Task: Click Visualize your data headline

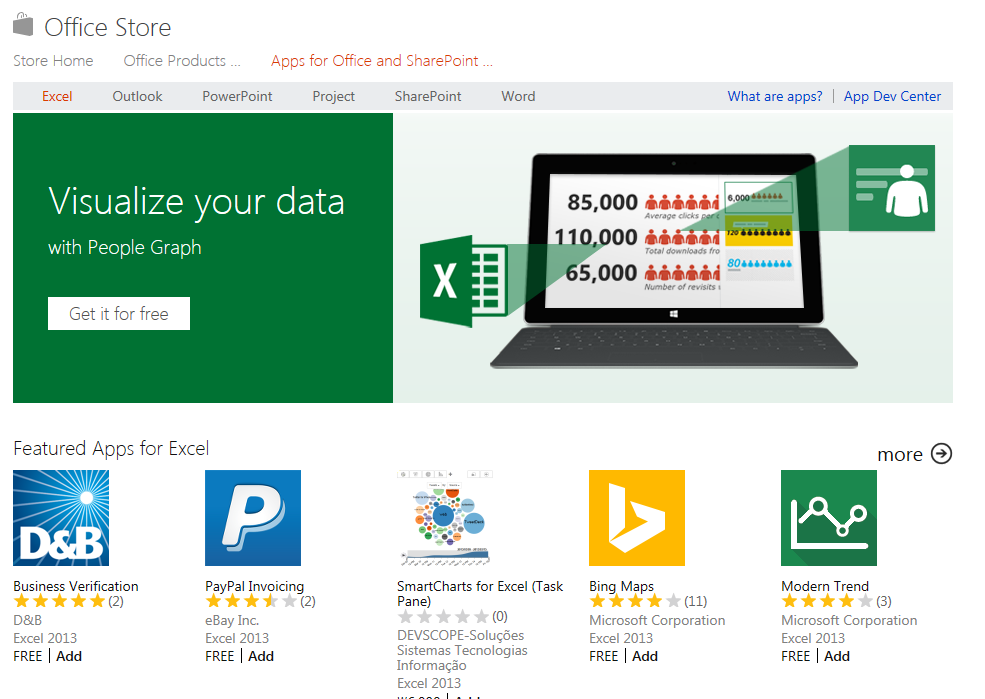Action: tap(197, 202)
